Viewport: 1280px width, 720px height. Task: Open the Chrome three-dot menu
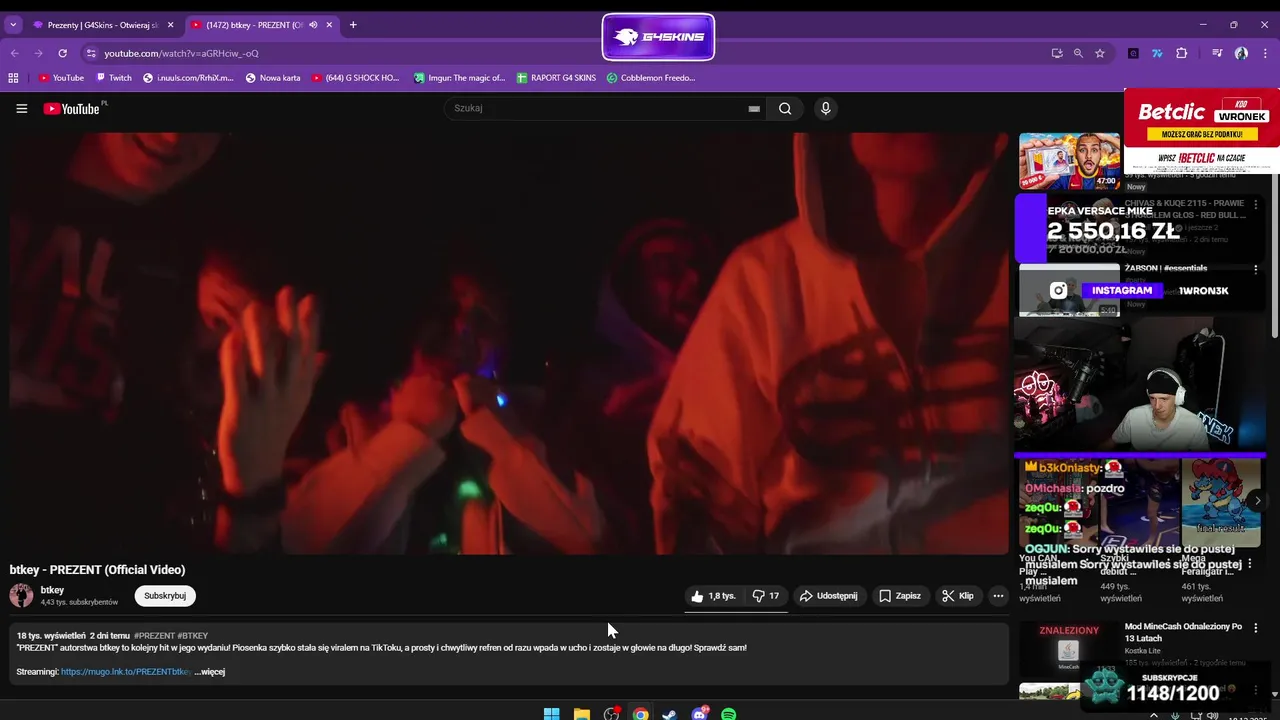click(1264, 53)
